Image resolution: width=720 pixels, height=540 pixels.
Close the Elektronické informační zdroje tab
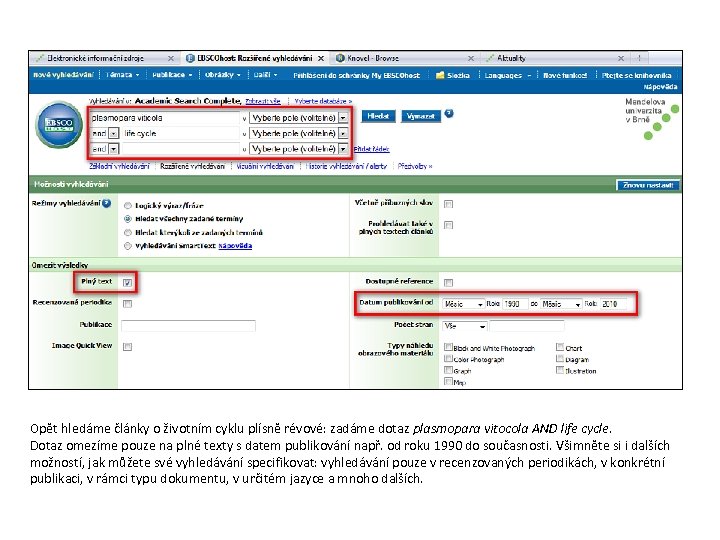tap(171, 58)
